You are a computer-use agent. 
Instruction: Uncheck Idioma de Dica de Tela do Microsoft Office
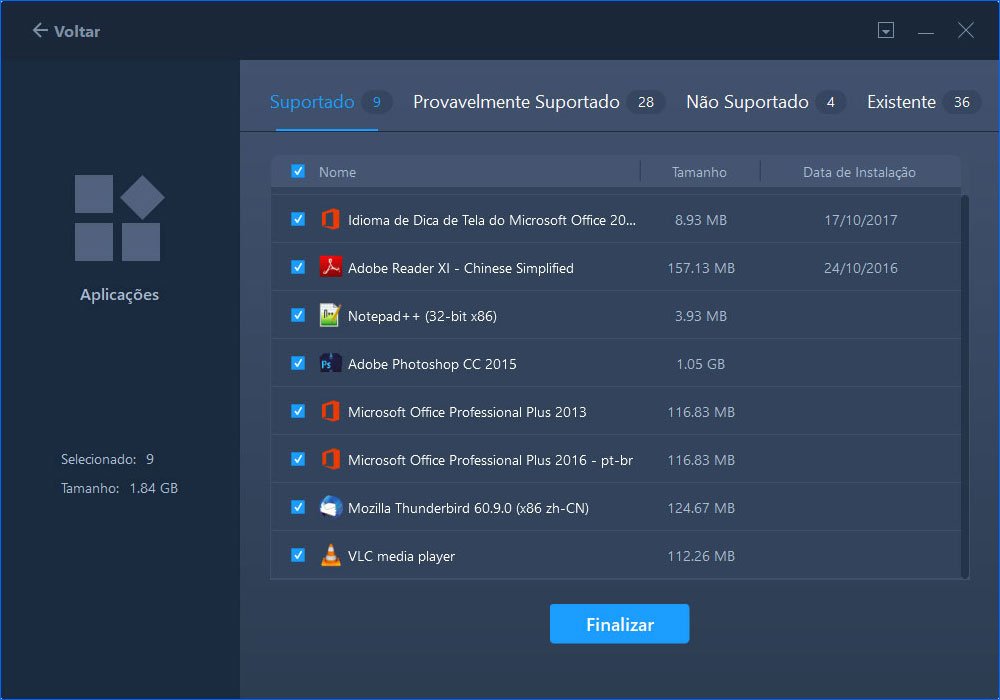[x=298, y=219]
